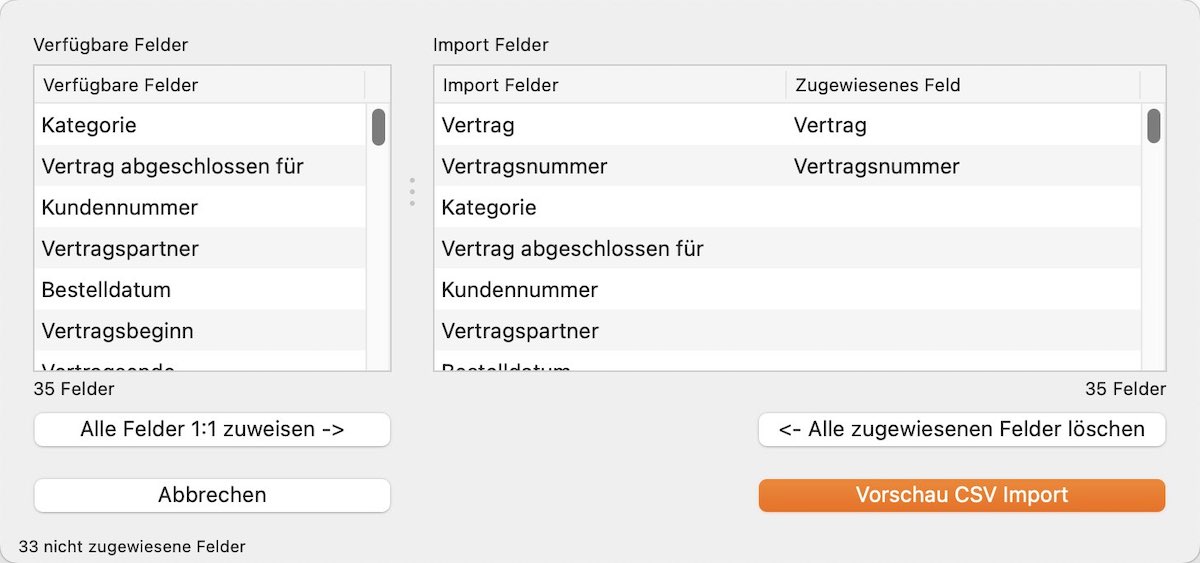Viewport: 1200px width, 563px height.
Task: Select Vertragspartner row in Import Felder table
Action: pos(788,331)
